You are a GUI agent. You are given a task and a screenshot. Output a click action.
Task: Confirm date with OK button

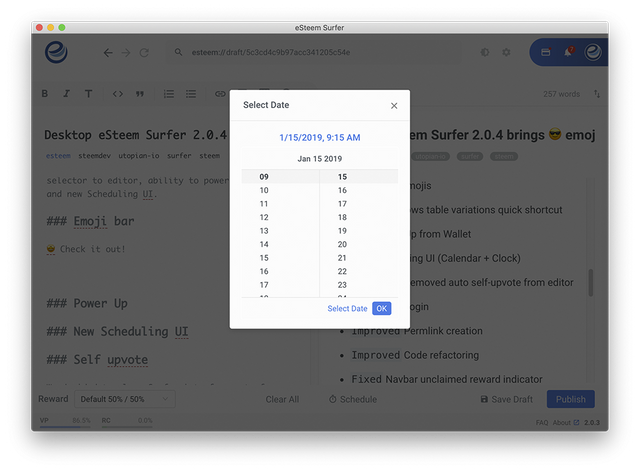[x=382, y=309]
